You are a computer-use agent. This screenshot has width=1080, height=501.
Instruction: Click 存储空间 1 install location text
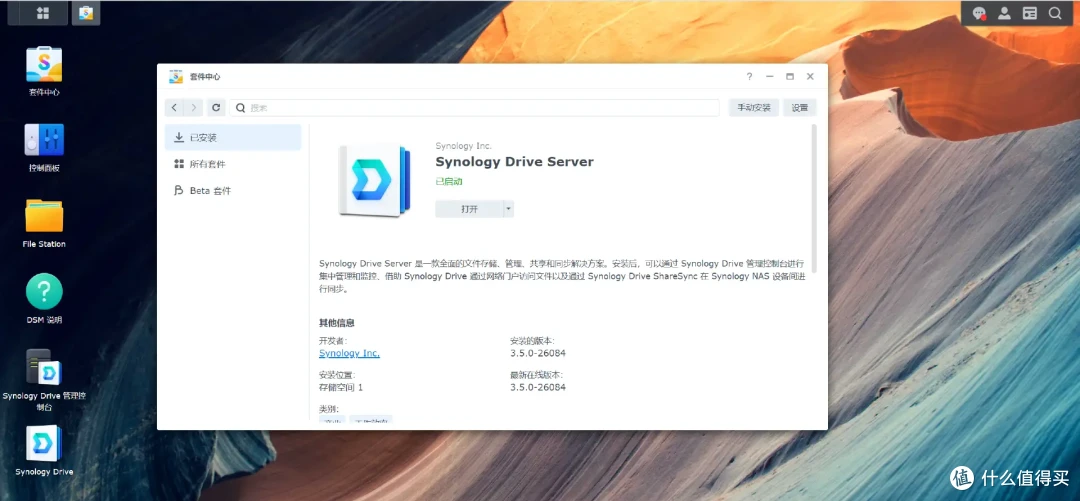341,387
